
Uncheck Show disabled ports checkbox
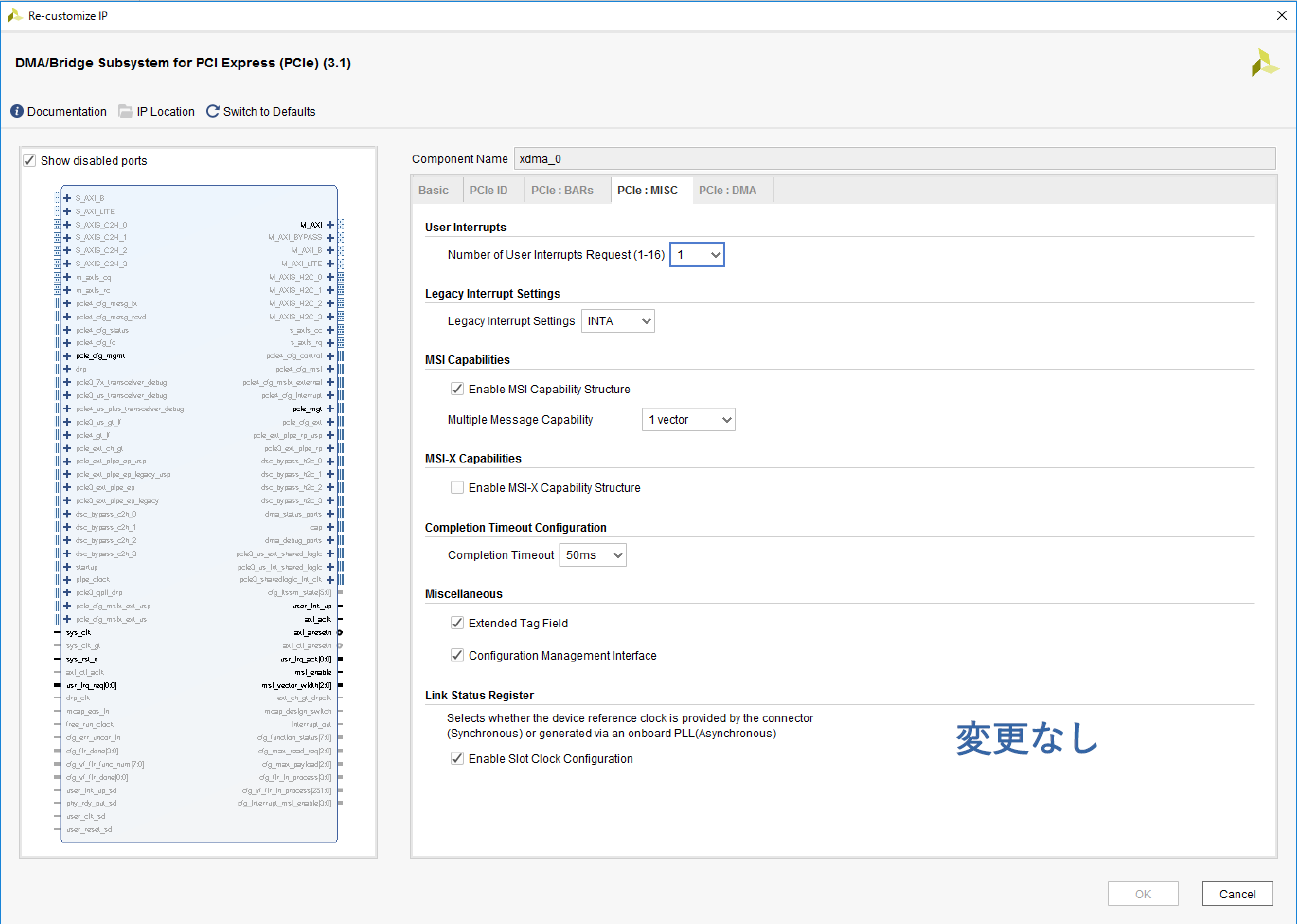pyautogui.click(x=30, y=161)
